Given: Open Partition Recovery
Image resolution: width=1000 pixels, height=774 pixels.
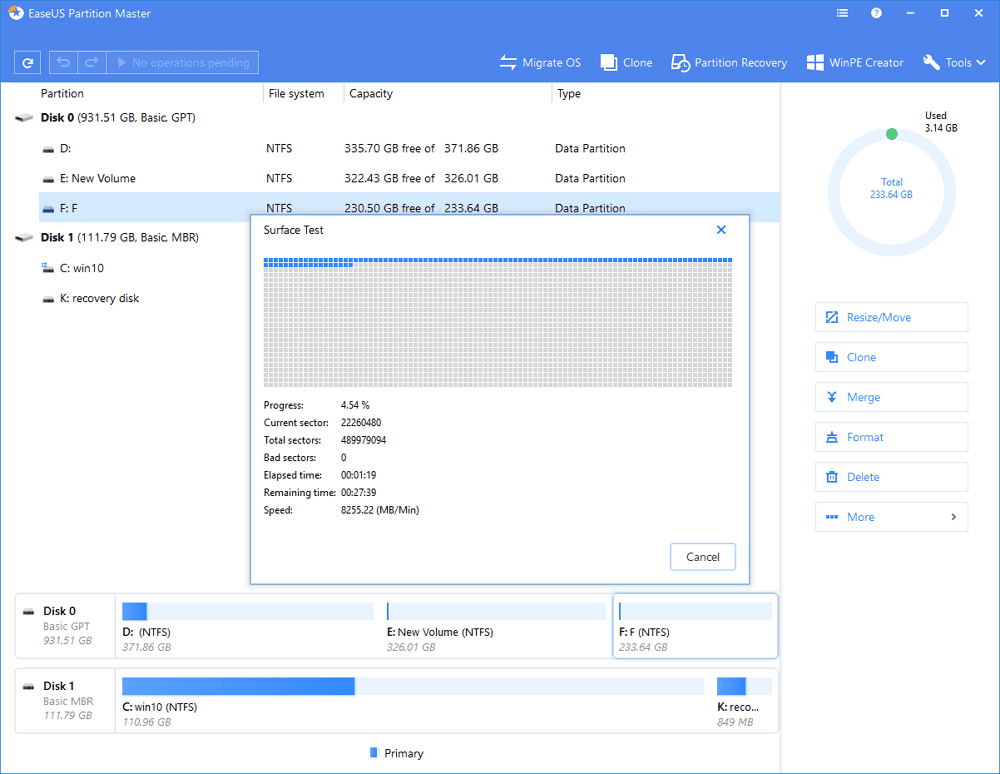Looking at the screenshot, I should coord(730,63).
